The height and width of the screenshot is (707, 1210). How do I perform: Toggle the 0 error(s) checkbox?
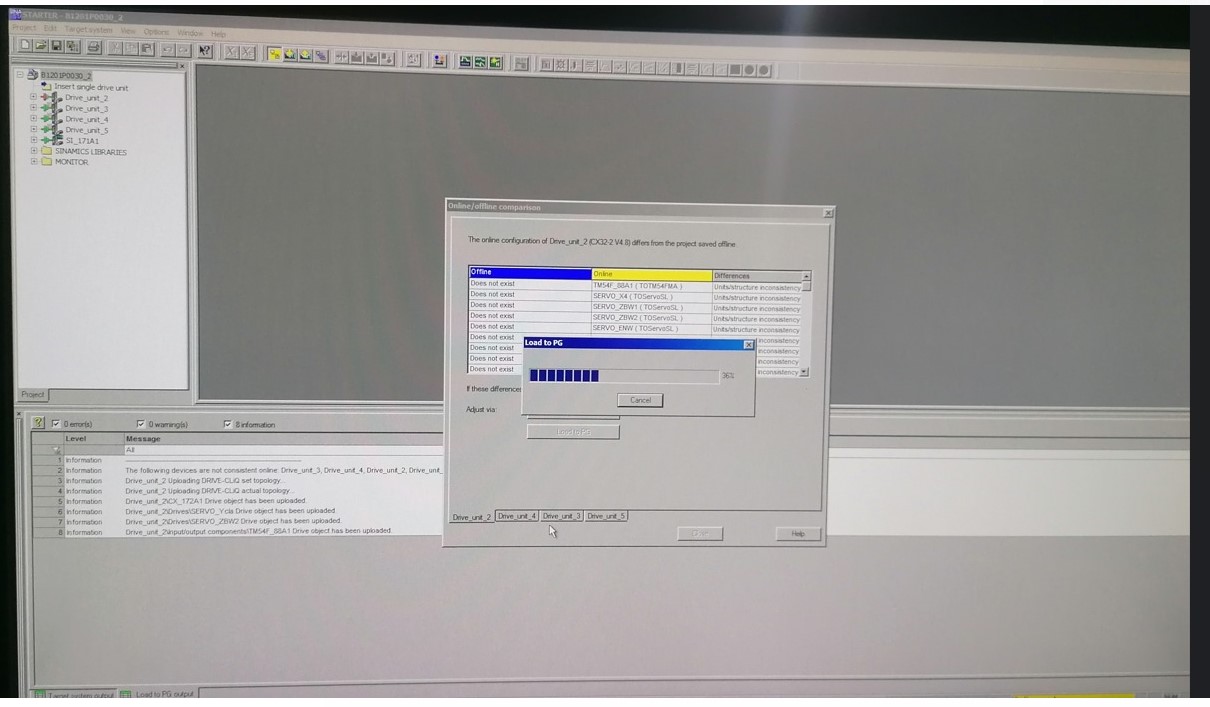point(56,424)
